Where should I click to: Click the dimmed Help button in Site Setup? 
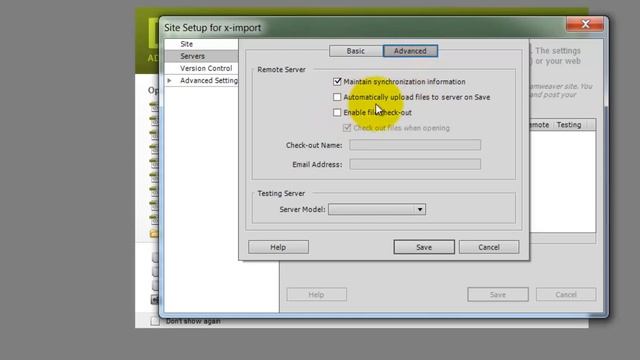(317, 294)
